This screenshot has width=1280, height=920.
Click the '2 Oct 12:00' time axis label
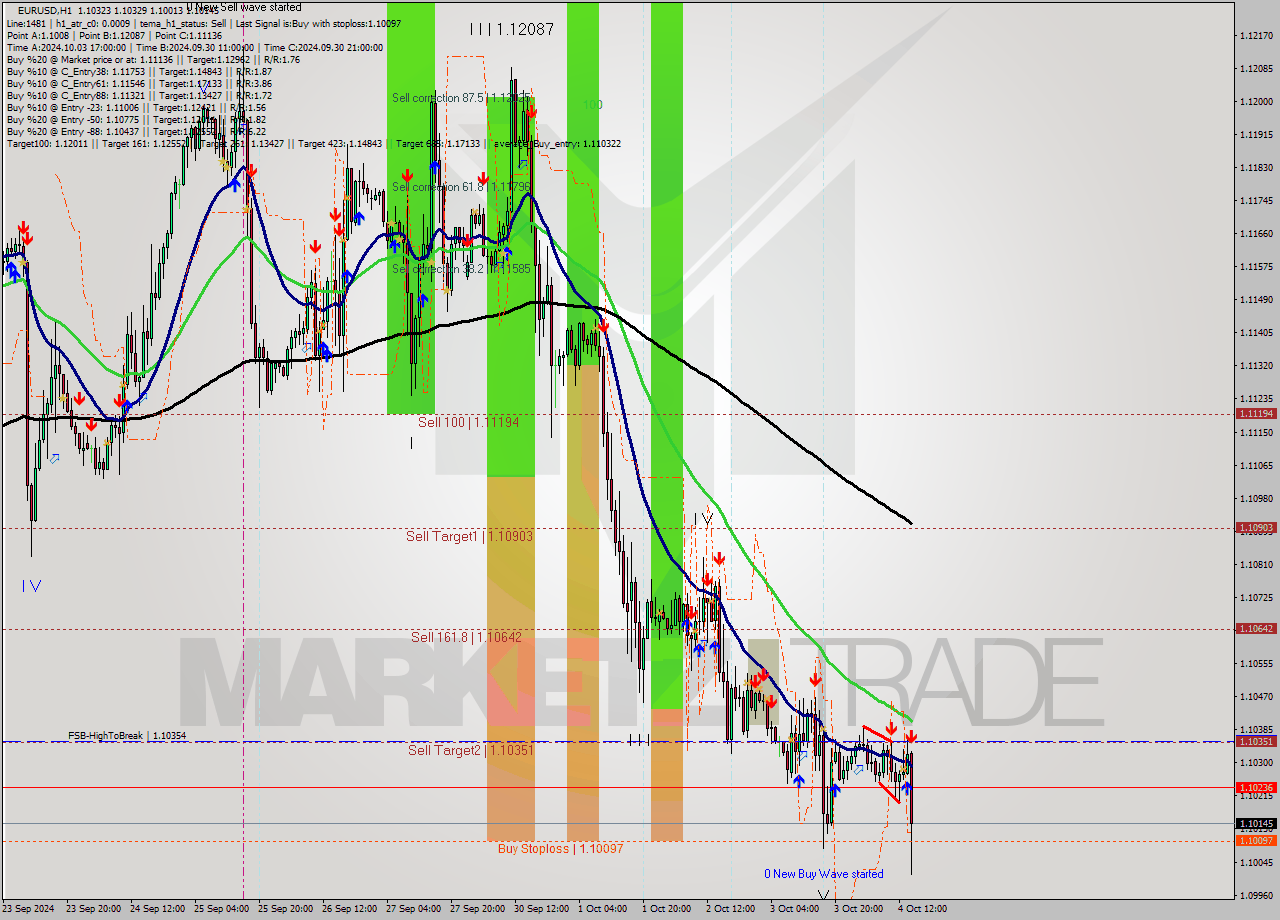pos(731,909)
